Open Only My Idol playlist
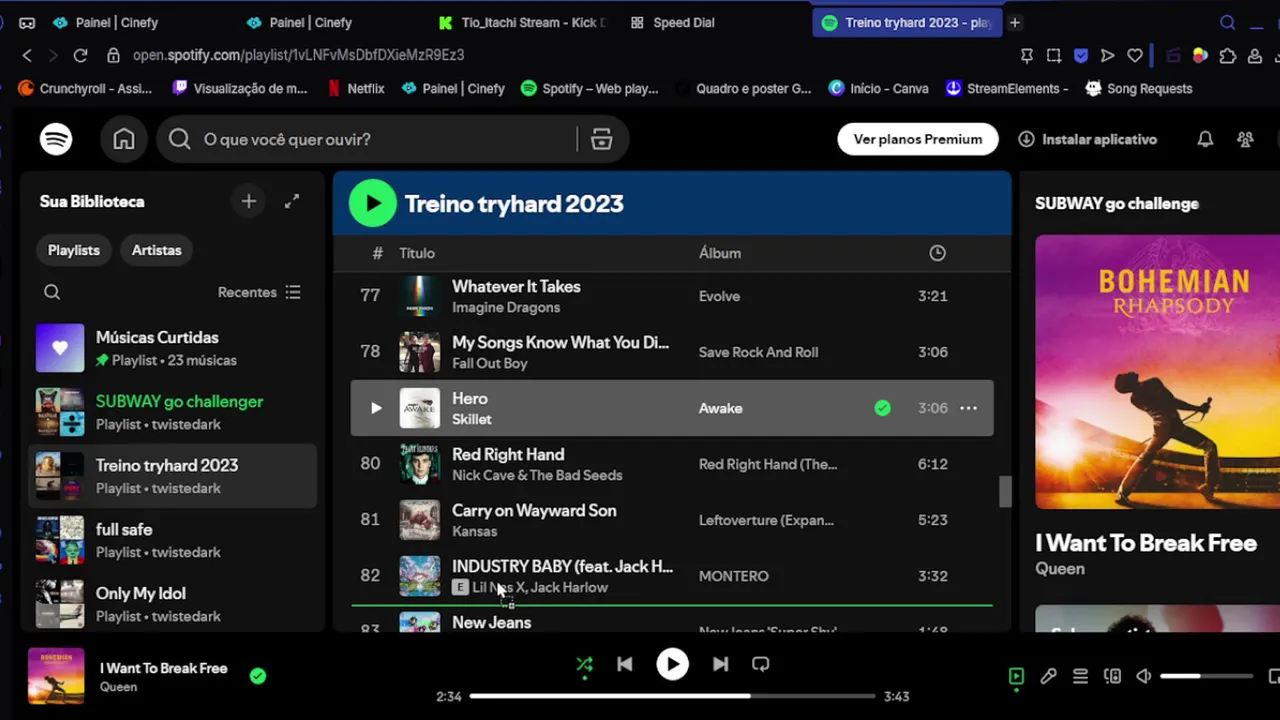1280x720 pixels. click(x=172, y=604)
